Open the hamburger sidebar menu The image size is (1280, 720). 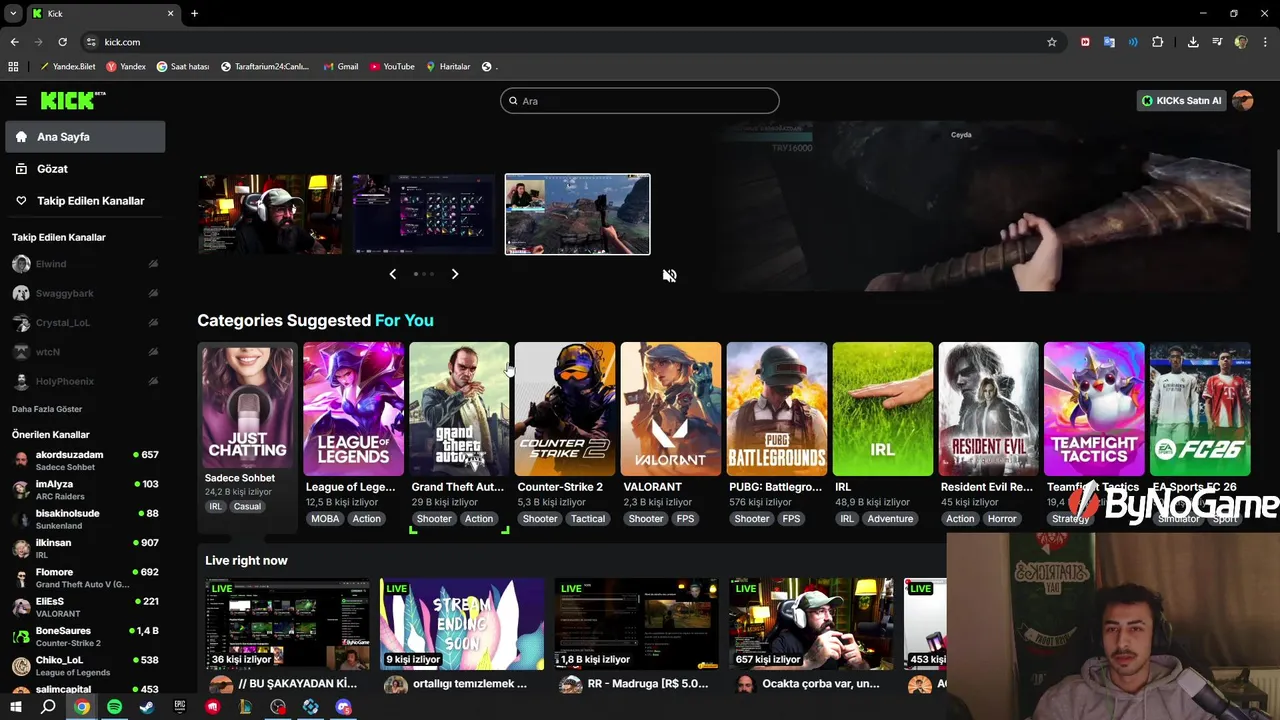tap(21, 101)
